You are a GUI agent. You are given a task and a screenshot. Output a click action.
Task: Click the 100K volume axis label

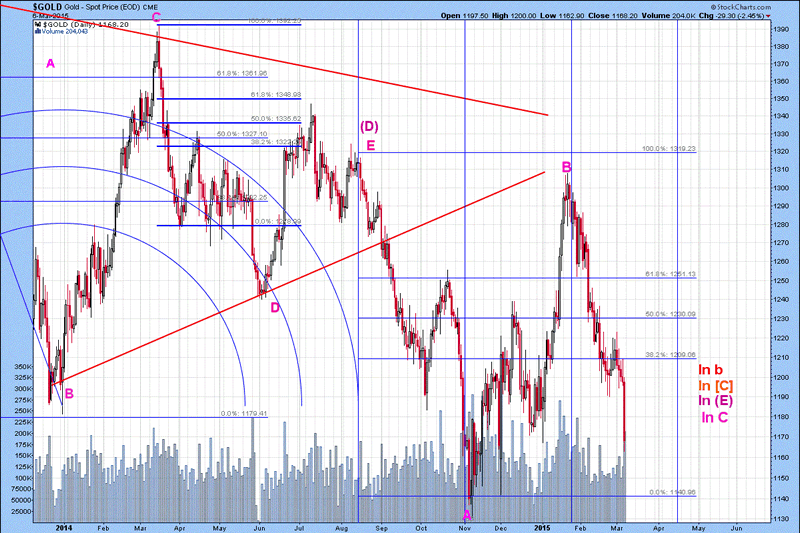point(23,478)
